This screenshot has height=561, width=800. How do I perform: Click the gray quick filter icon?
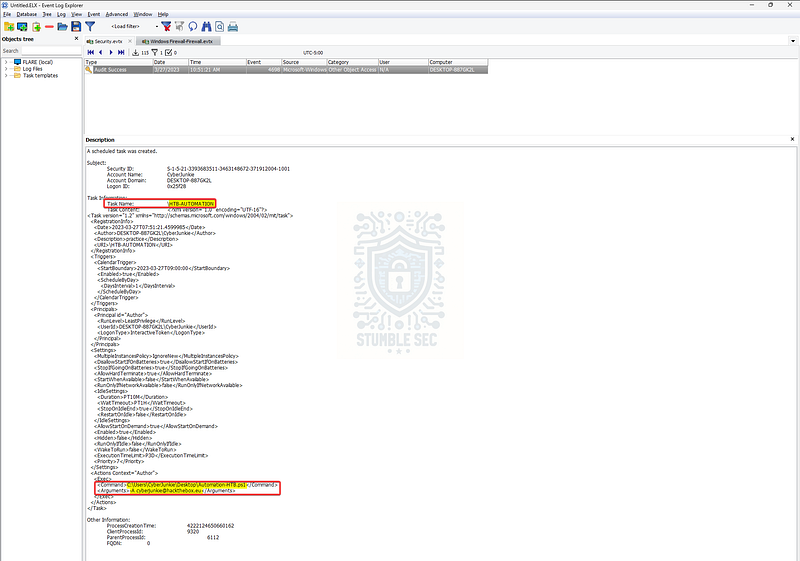point(180,27)
